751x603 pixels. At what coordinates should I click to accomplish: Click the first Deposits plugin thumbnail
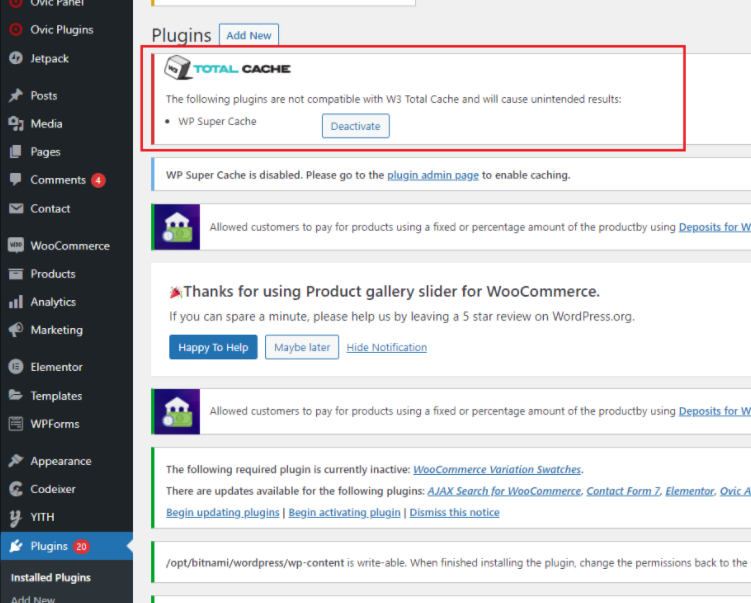(177, 227)
